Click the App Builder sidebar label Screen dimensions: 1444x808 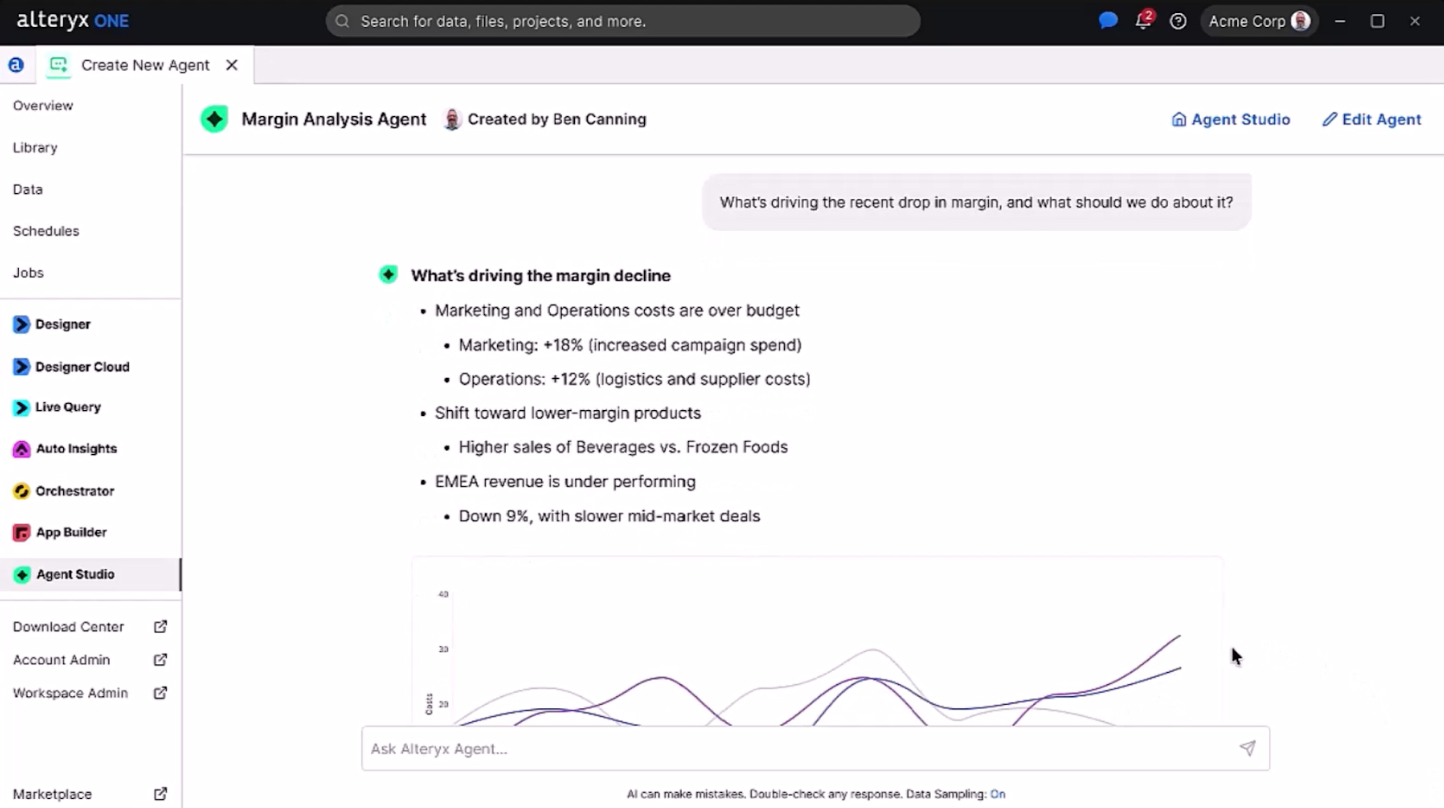(x=71, y=533)
